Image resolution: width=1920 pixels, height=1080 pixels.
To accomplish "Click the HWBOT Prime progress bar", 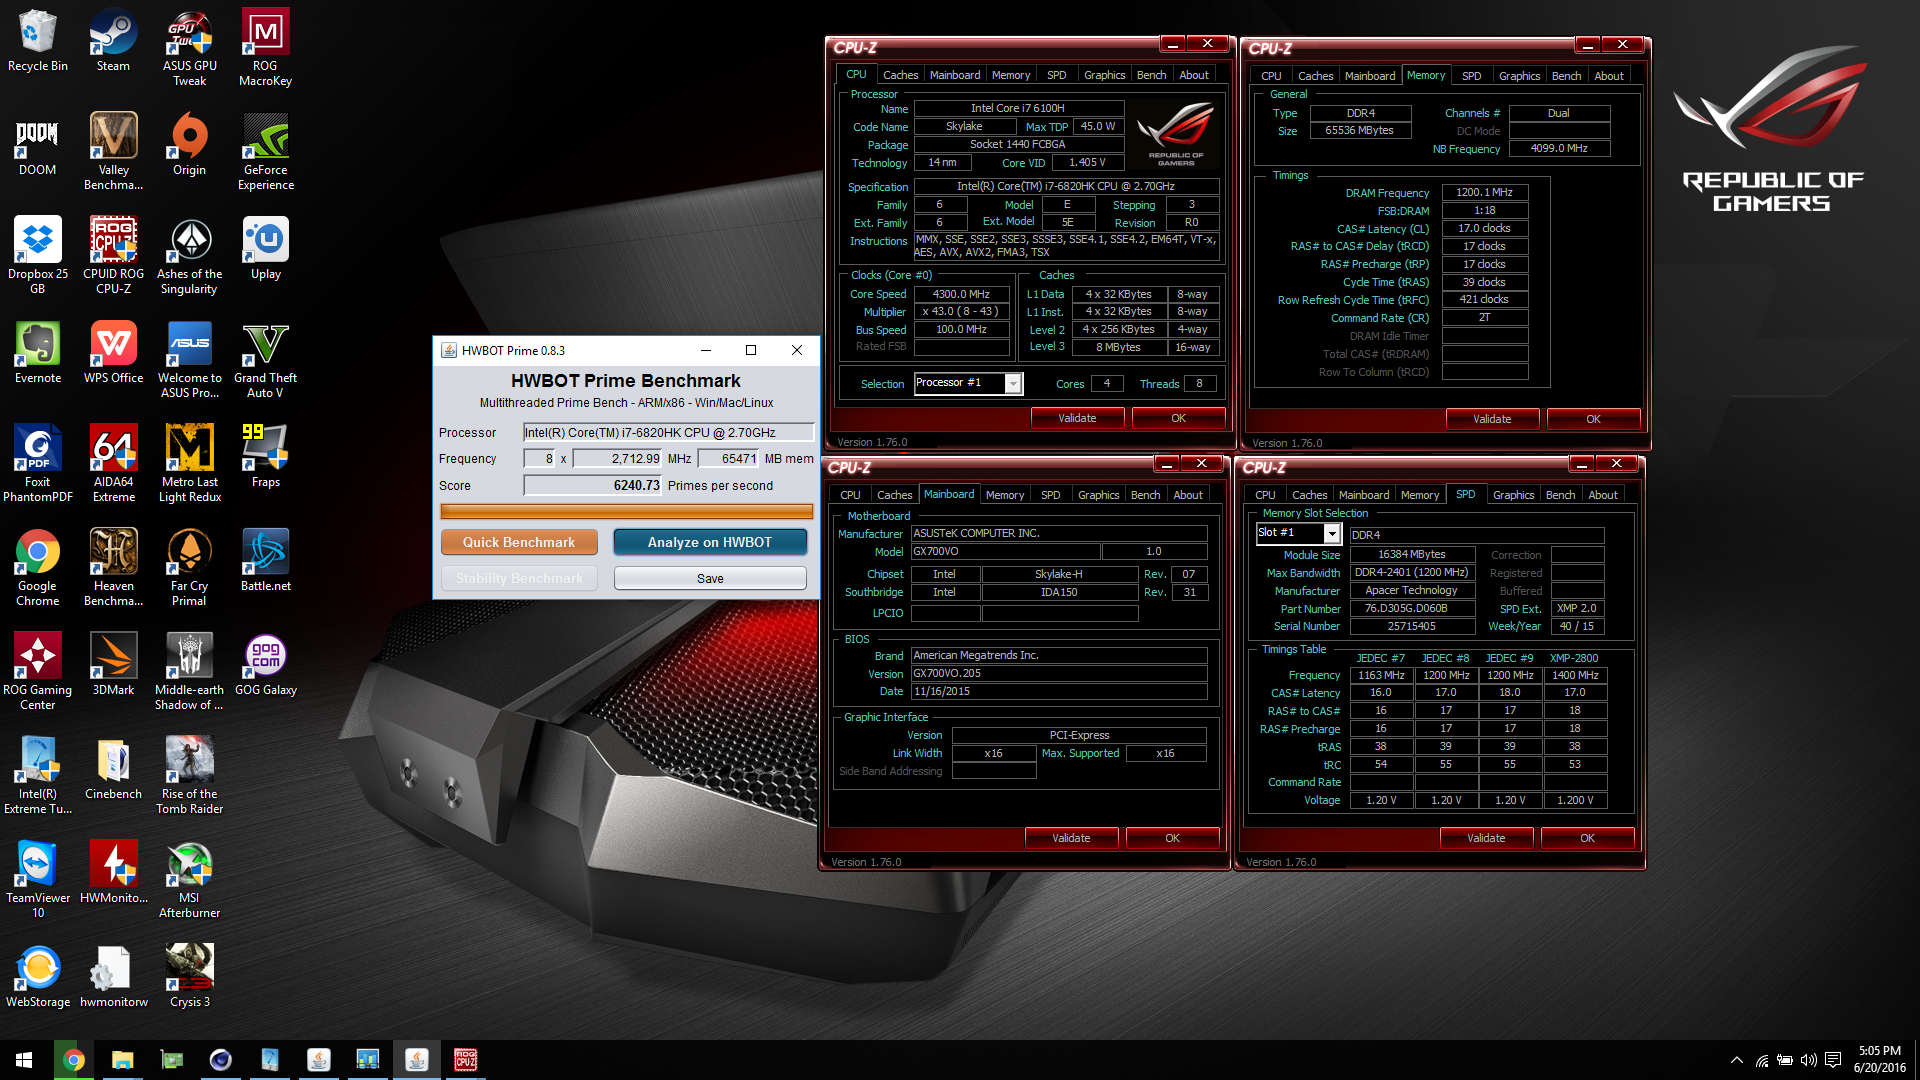I will pos(627,511).
